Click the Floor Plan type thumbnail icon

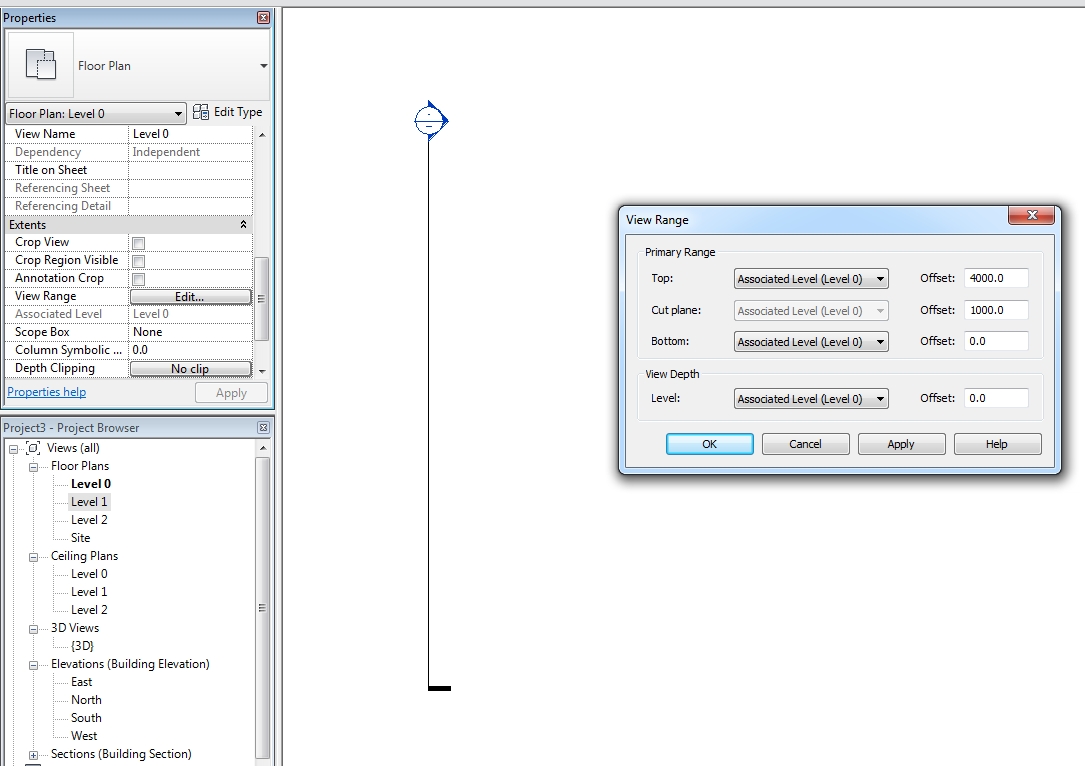[x=41, y=65]
